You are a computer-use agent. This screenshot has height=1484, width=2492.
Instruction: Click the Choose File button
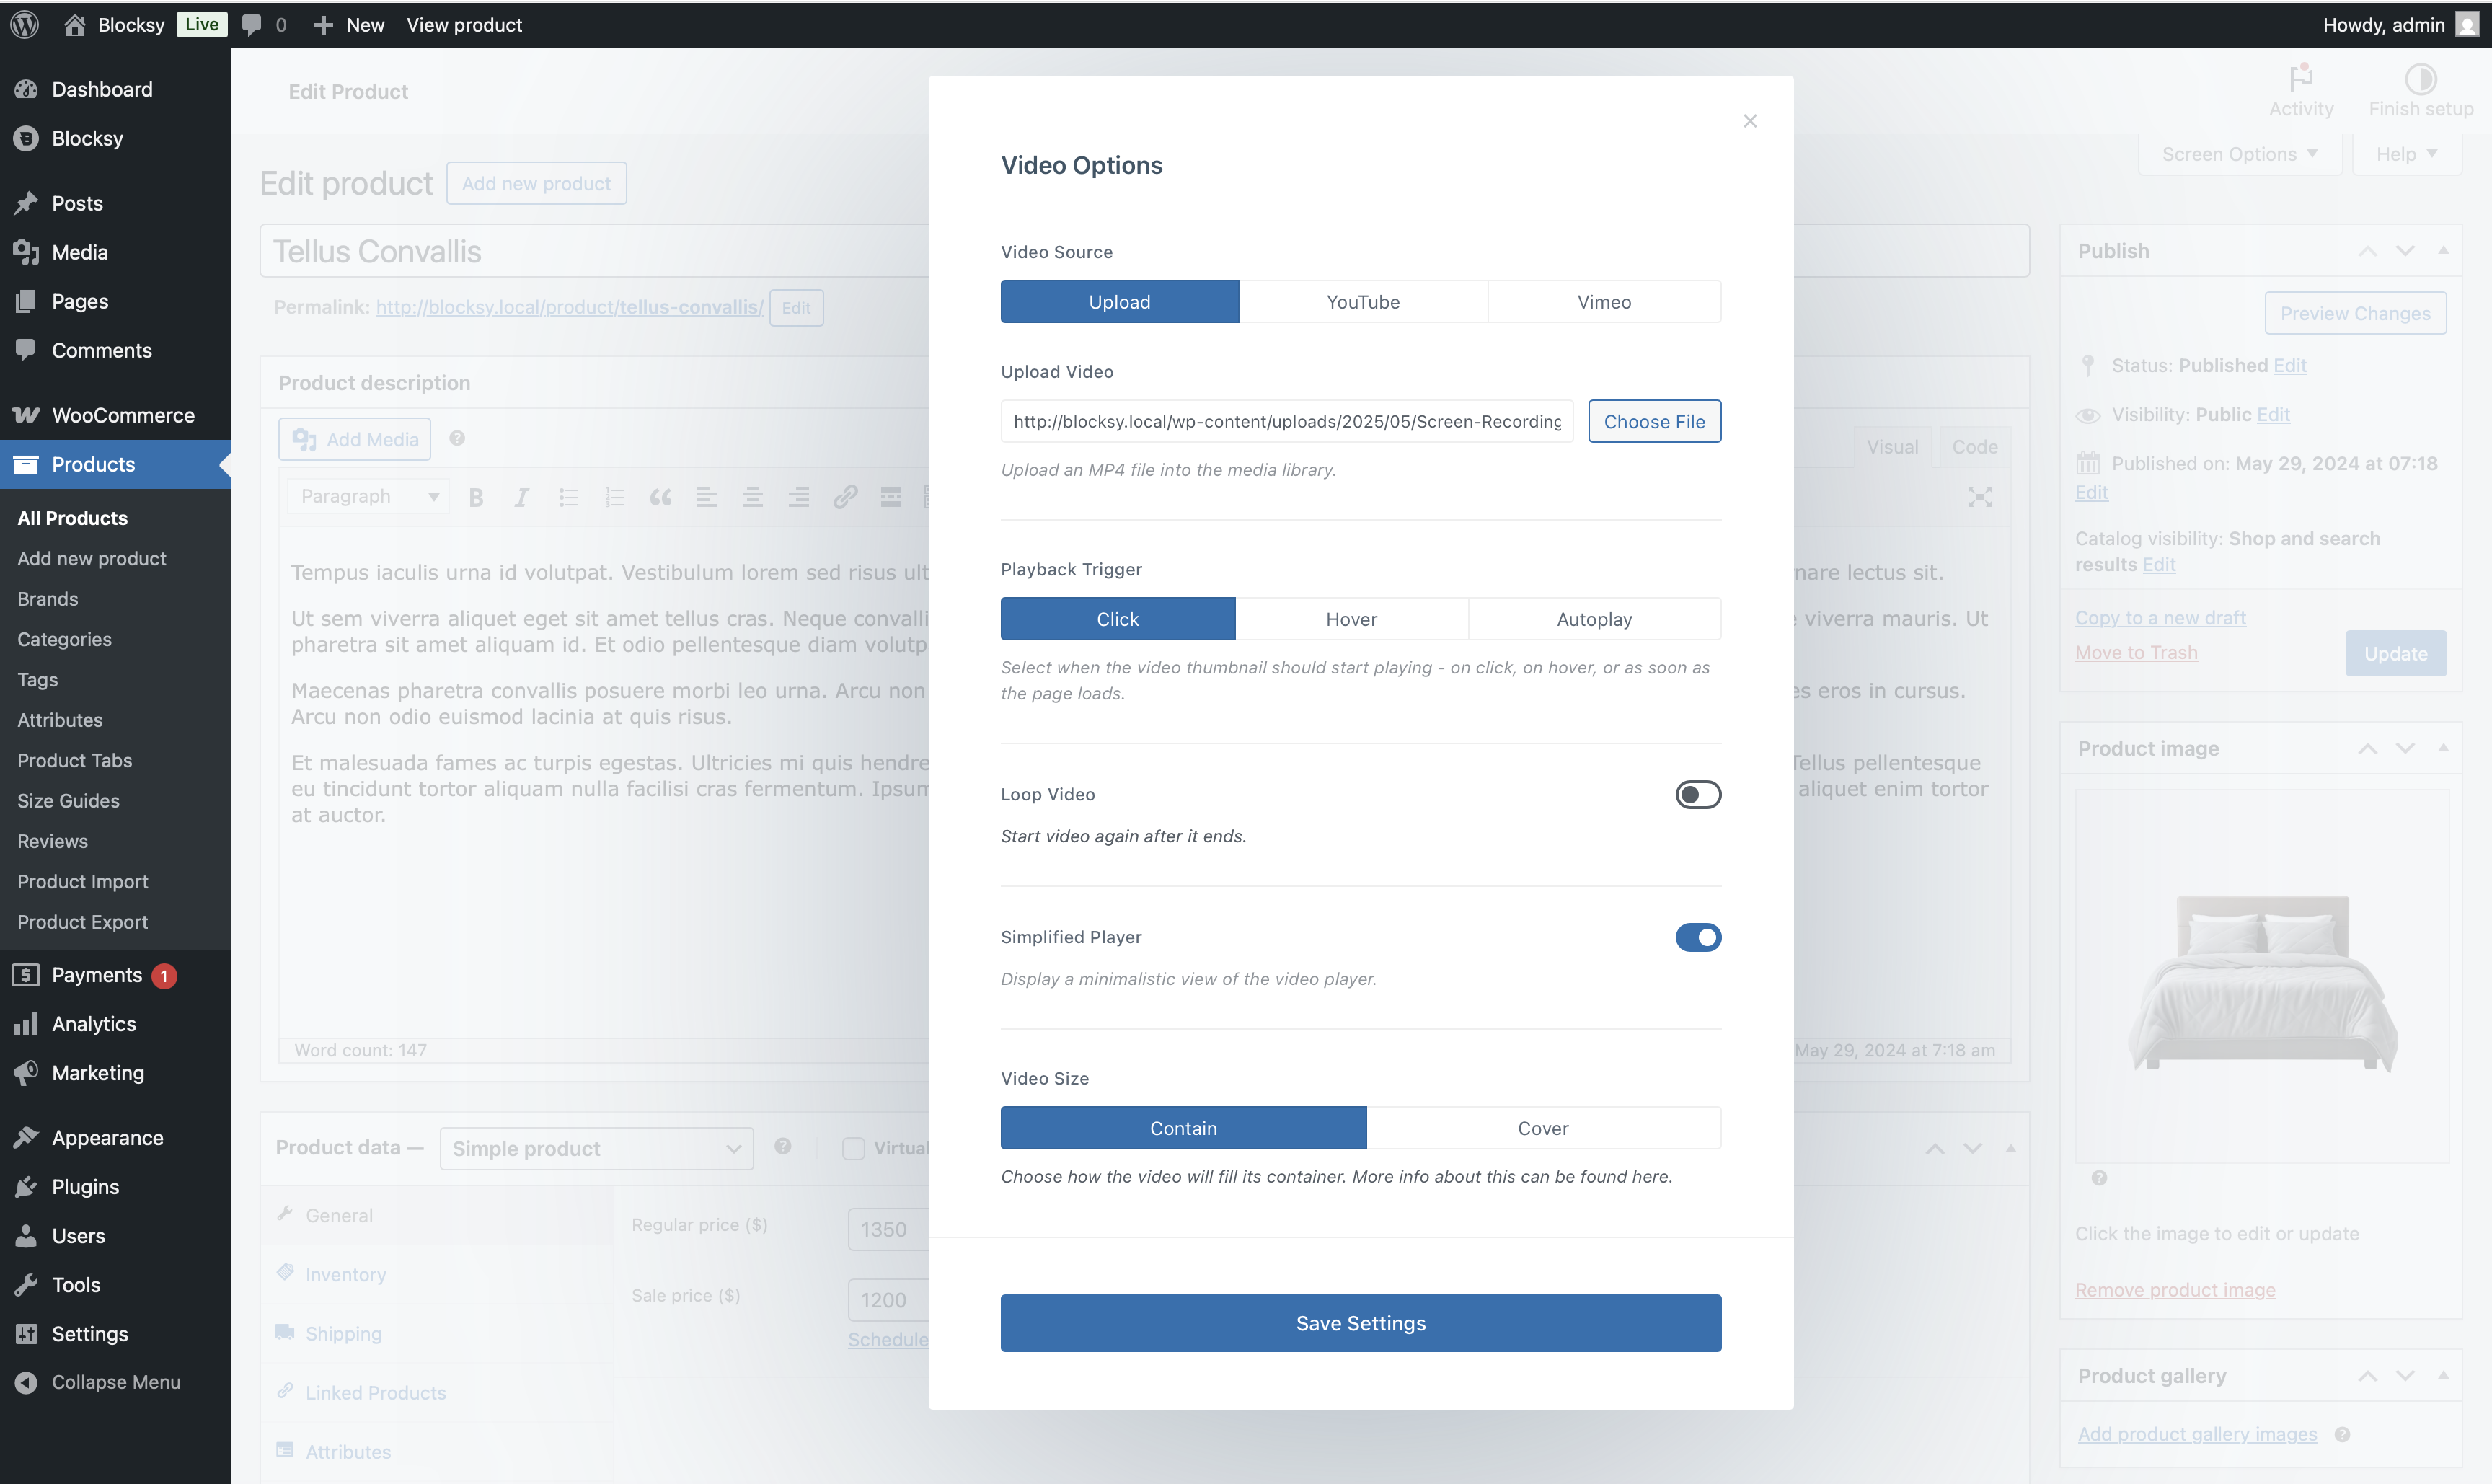click(1654, 422)
